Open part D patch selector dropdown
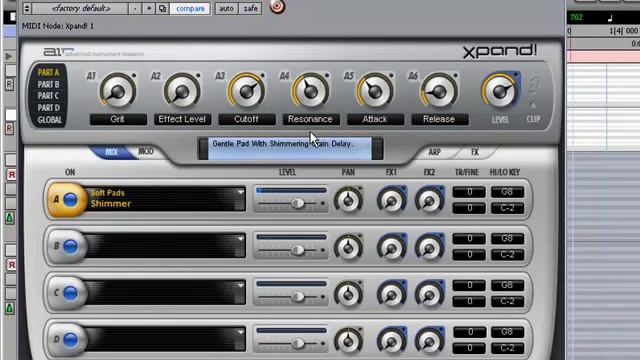640x360 pixels. [240, 332]
